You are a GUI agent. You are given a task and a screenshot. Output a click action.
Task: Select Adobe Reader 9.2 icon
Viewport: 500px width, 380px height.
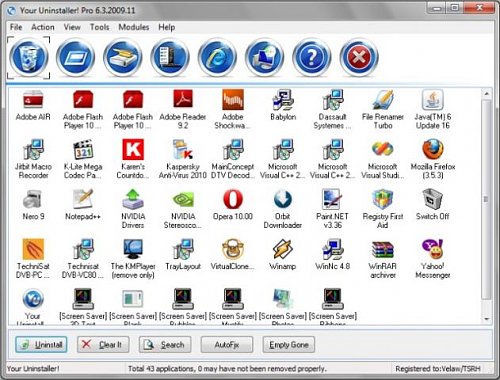pos(183,99)
